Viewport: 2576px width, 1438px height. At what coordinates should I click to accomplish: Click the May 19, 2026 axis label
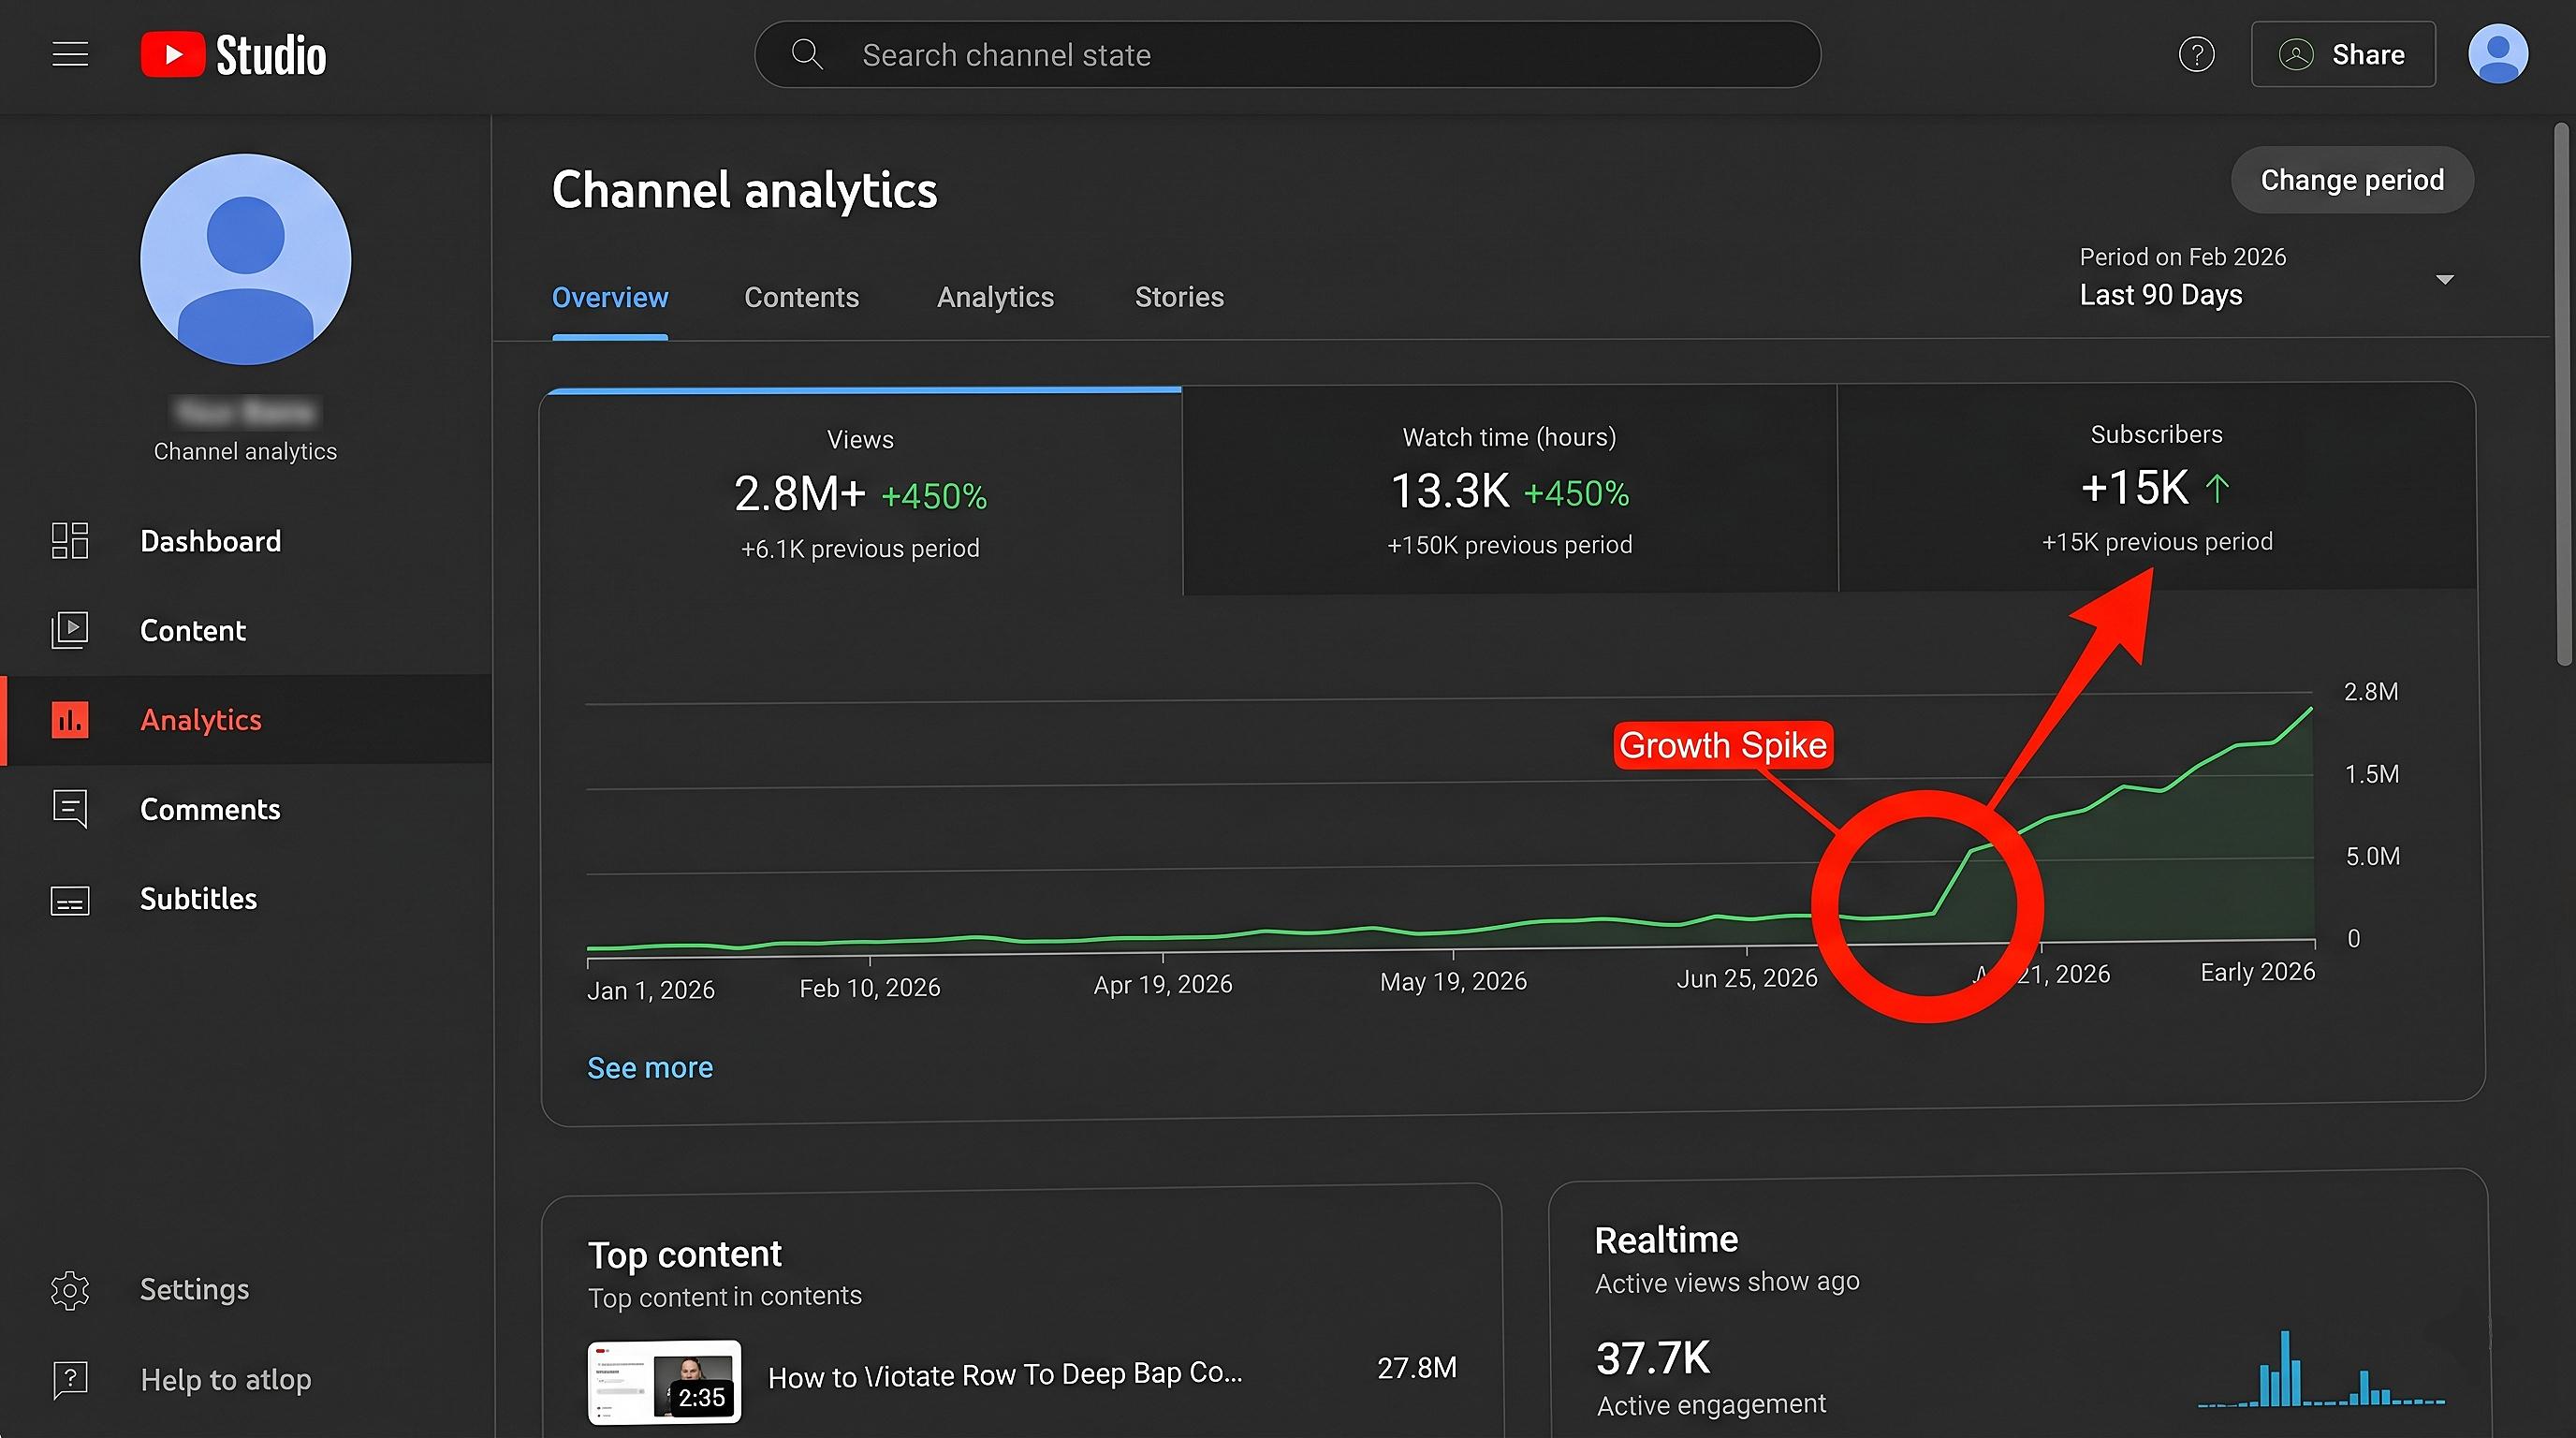click(x=1453, y=981)
